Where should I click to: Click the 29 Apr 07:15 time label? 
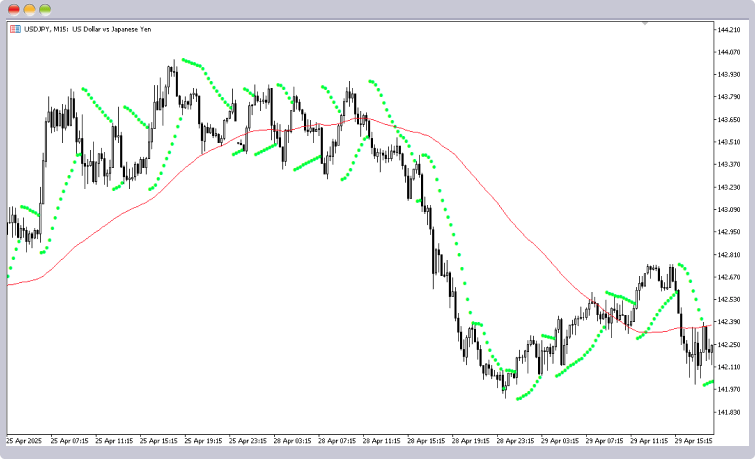[603, 440]
